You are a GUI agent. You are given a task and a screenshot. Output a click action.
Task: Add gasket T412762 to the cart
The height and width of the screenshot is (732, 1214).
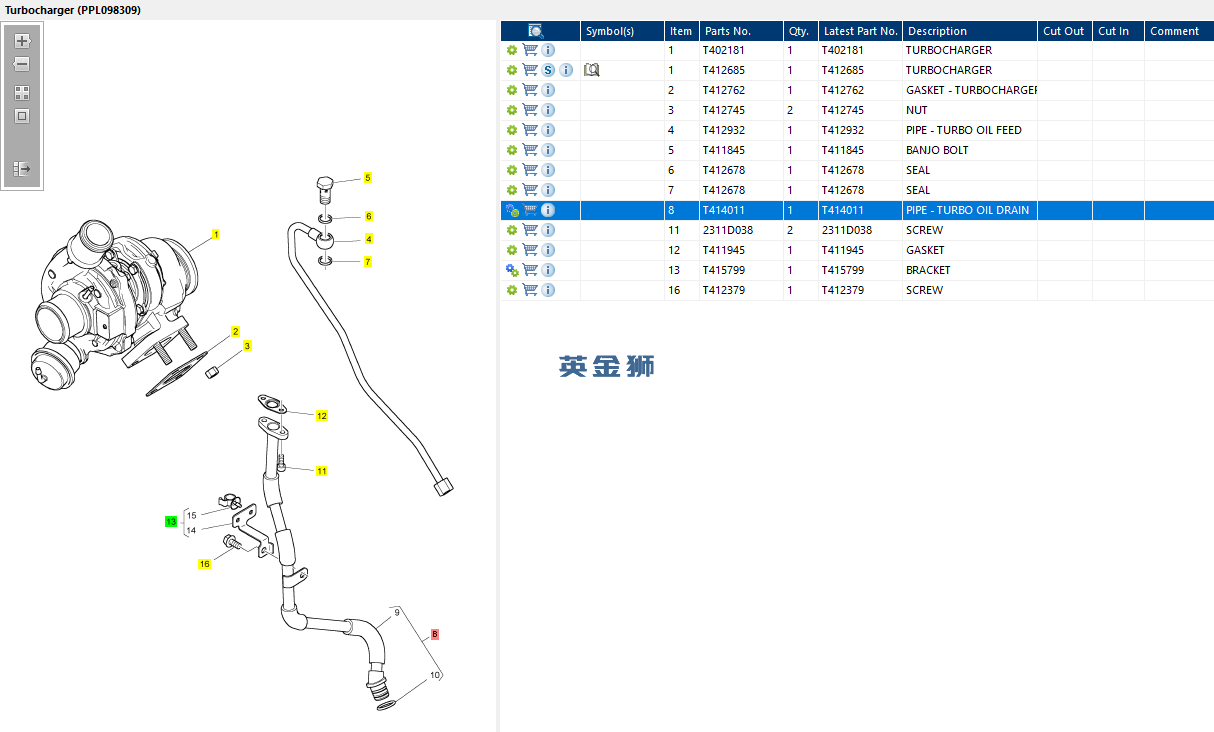tap(530, 90)
